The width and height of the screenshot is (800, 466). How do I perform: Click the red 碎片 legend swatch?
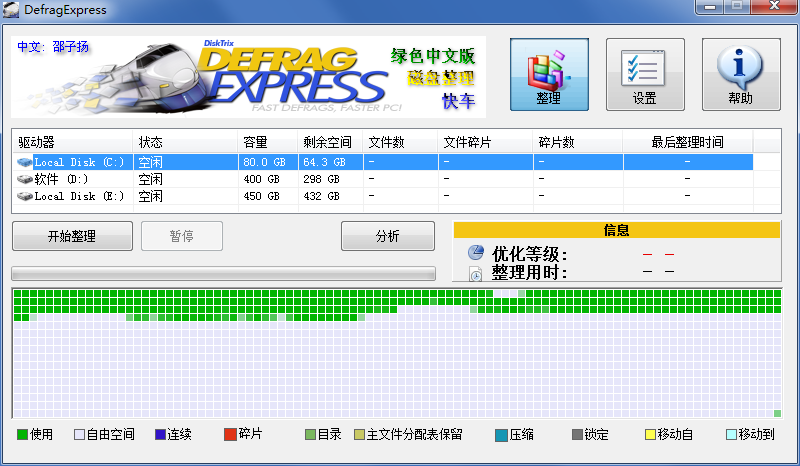click(x=230, y=434)
